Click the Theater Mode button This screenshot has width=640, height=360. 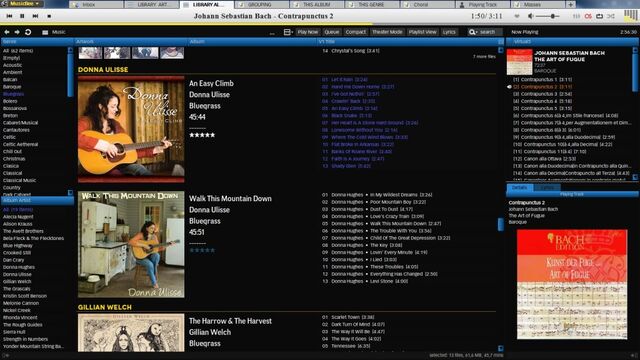[x=387, y=32]
